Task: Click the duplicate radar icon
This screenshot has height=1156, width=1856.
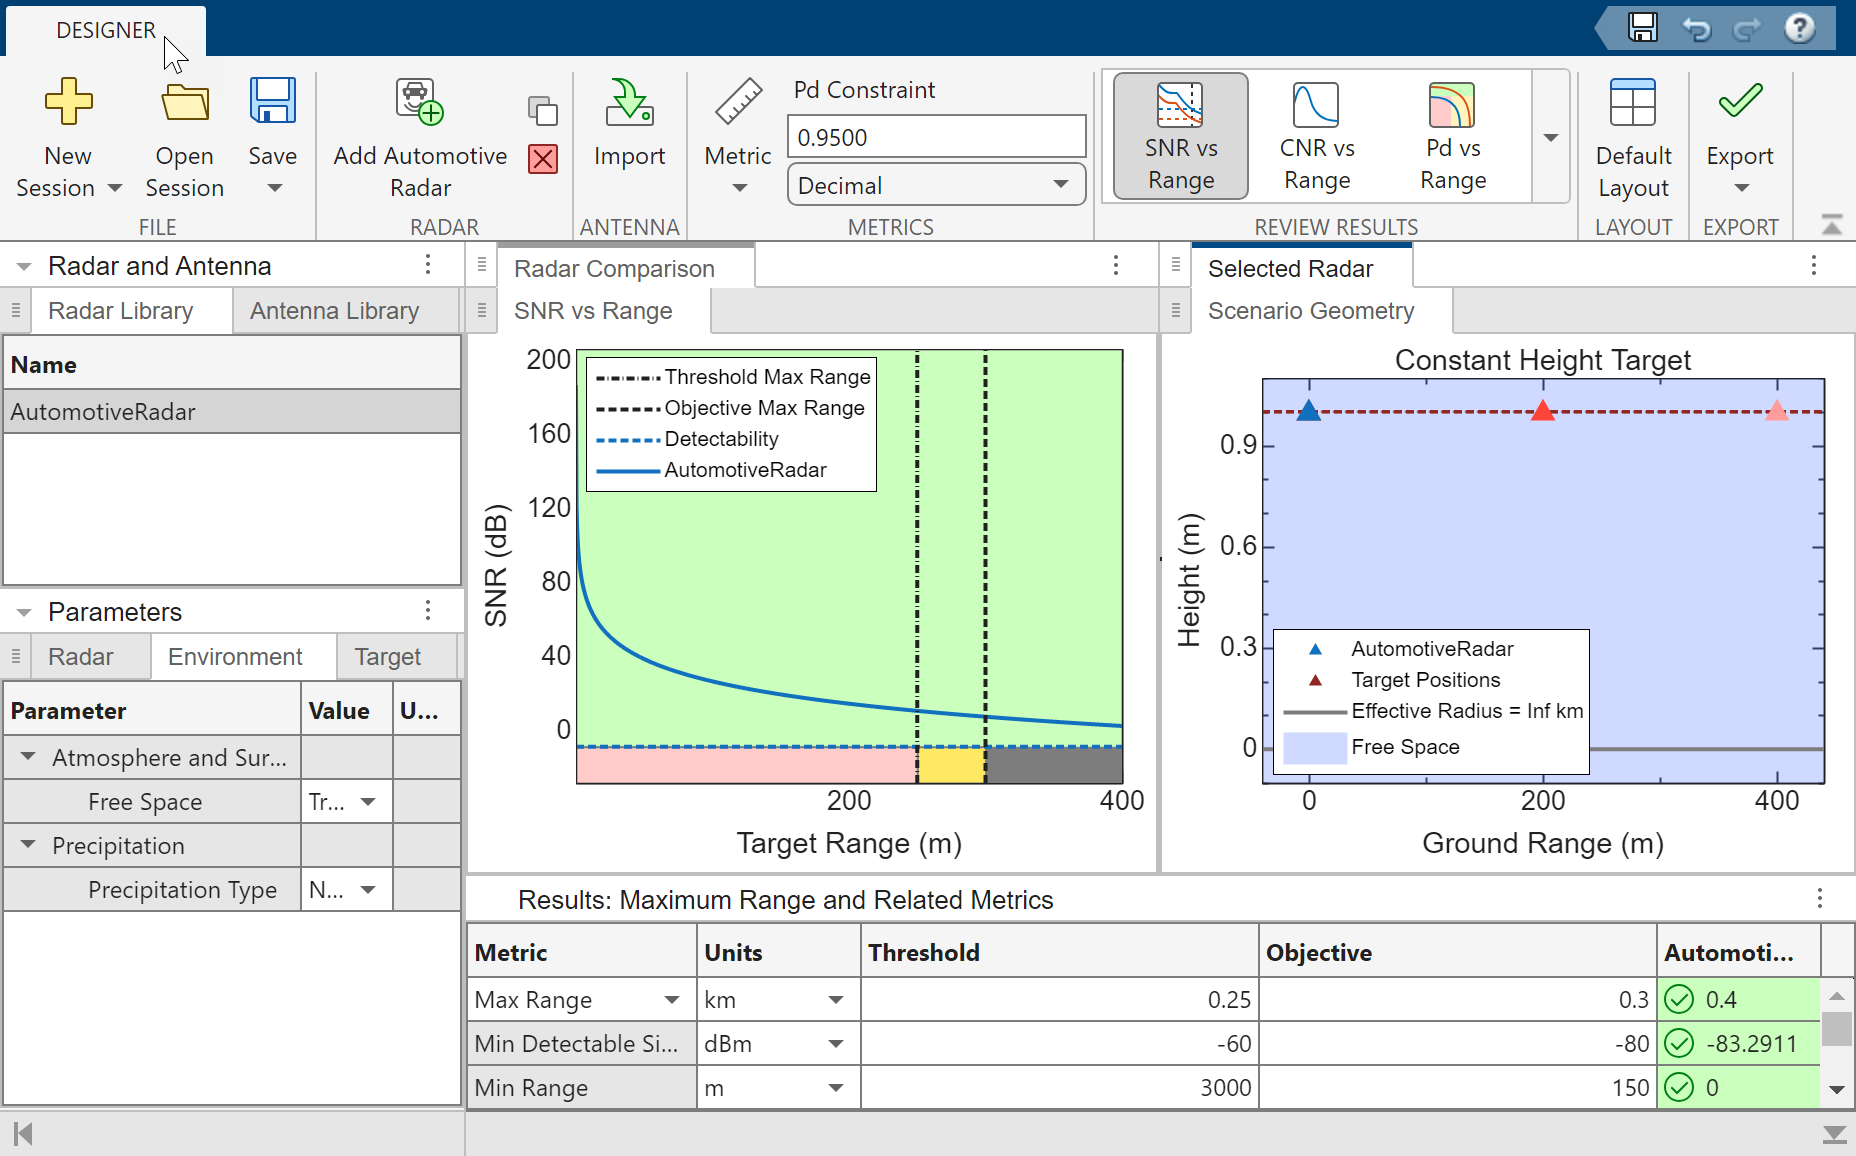Action: (x=543, y=110)
